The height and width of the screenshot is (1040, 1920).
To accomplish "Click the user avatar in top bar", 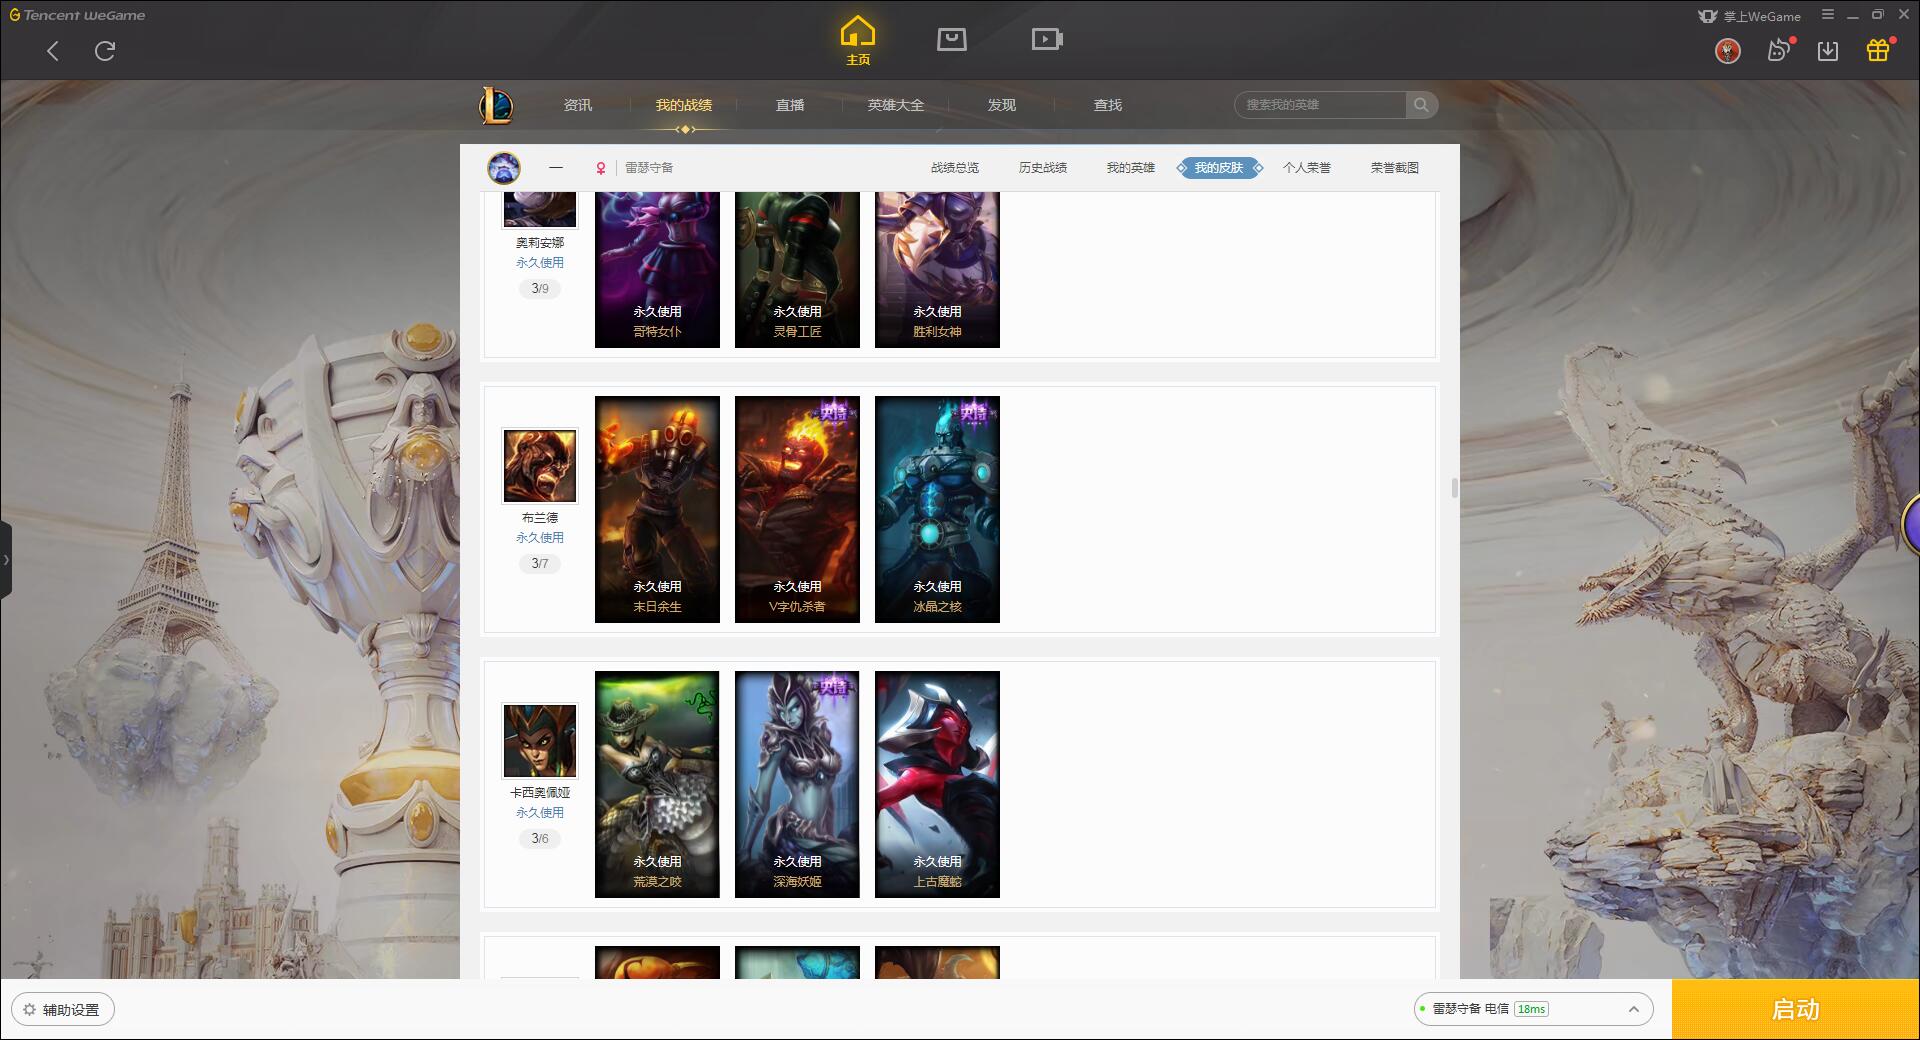I will 1728,51.
